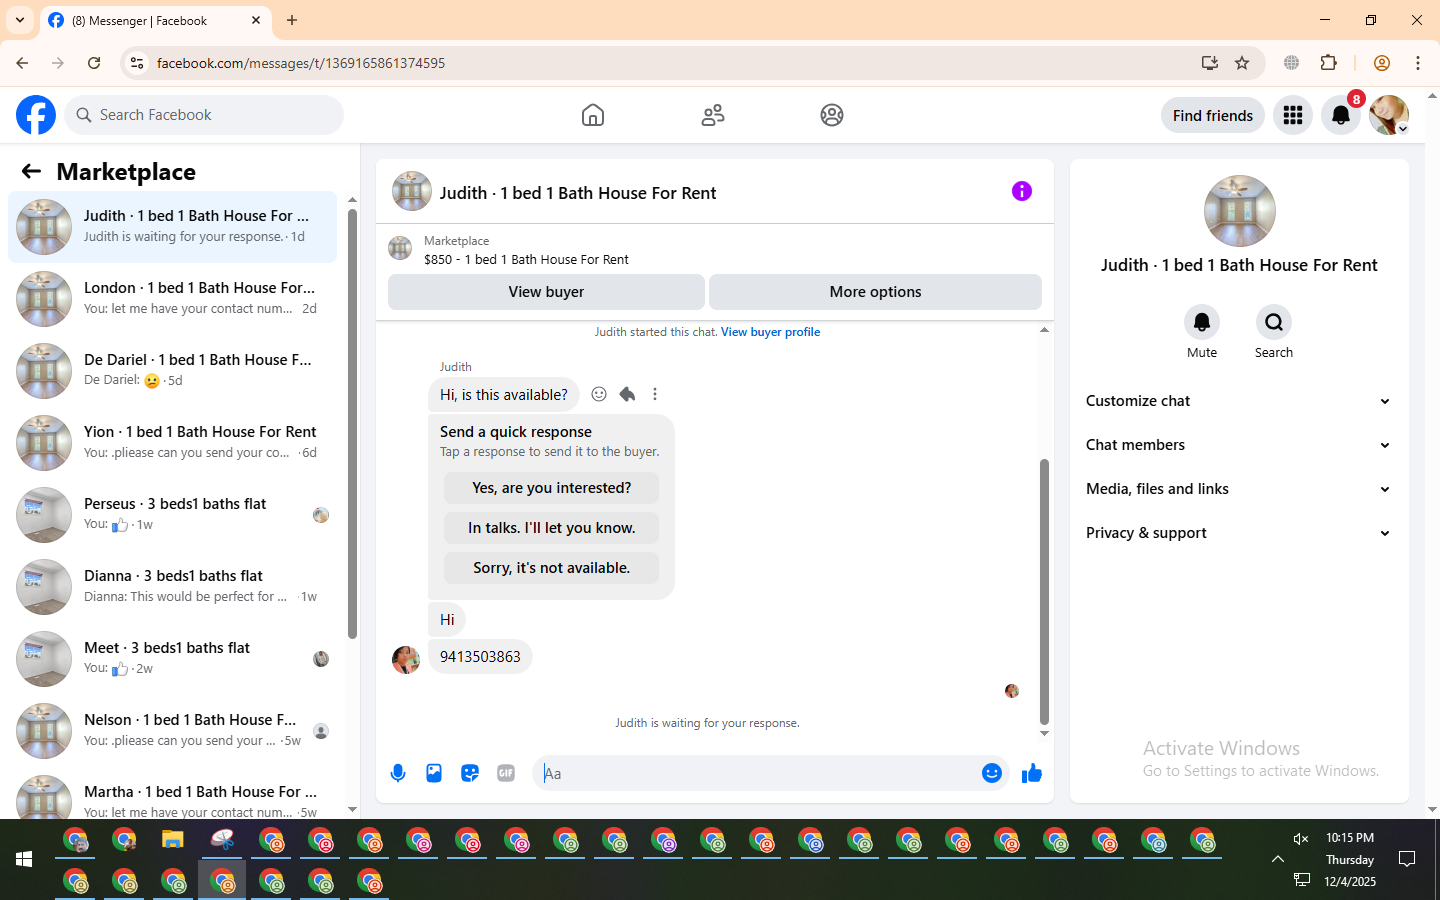1440x900 pixels.
Task: Open the Friends icon in top navigation
Action: point(713,115)
